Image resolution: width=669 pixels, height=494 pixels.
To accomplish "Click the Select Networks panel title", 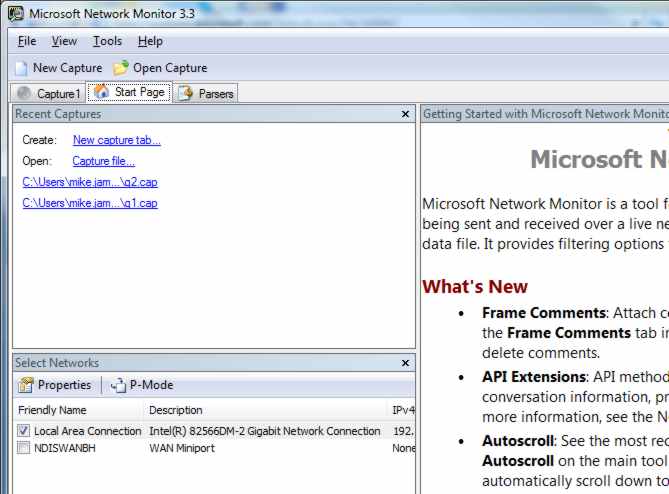I will coord(57,363).
